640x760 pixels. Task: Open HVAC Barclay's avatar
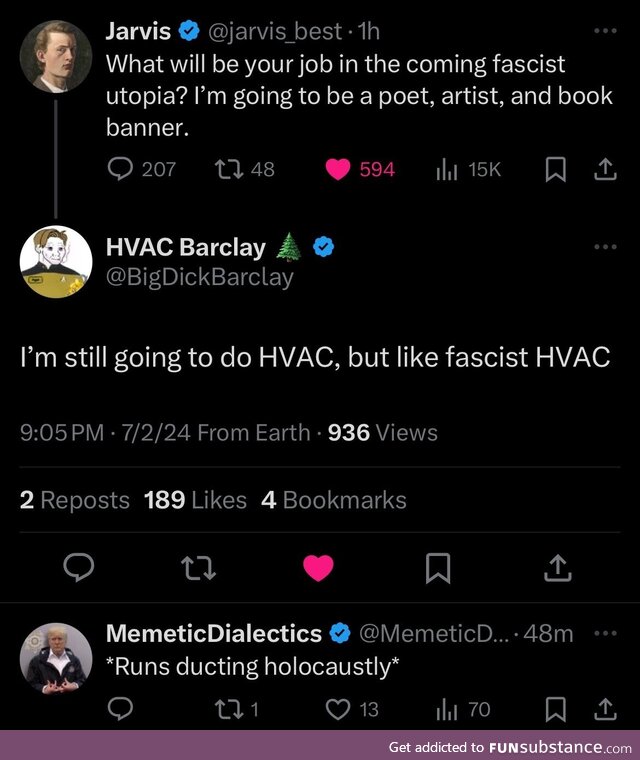pos(56,262)
